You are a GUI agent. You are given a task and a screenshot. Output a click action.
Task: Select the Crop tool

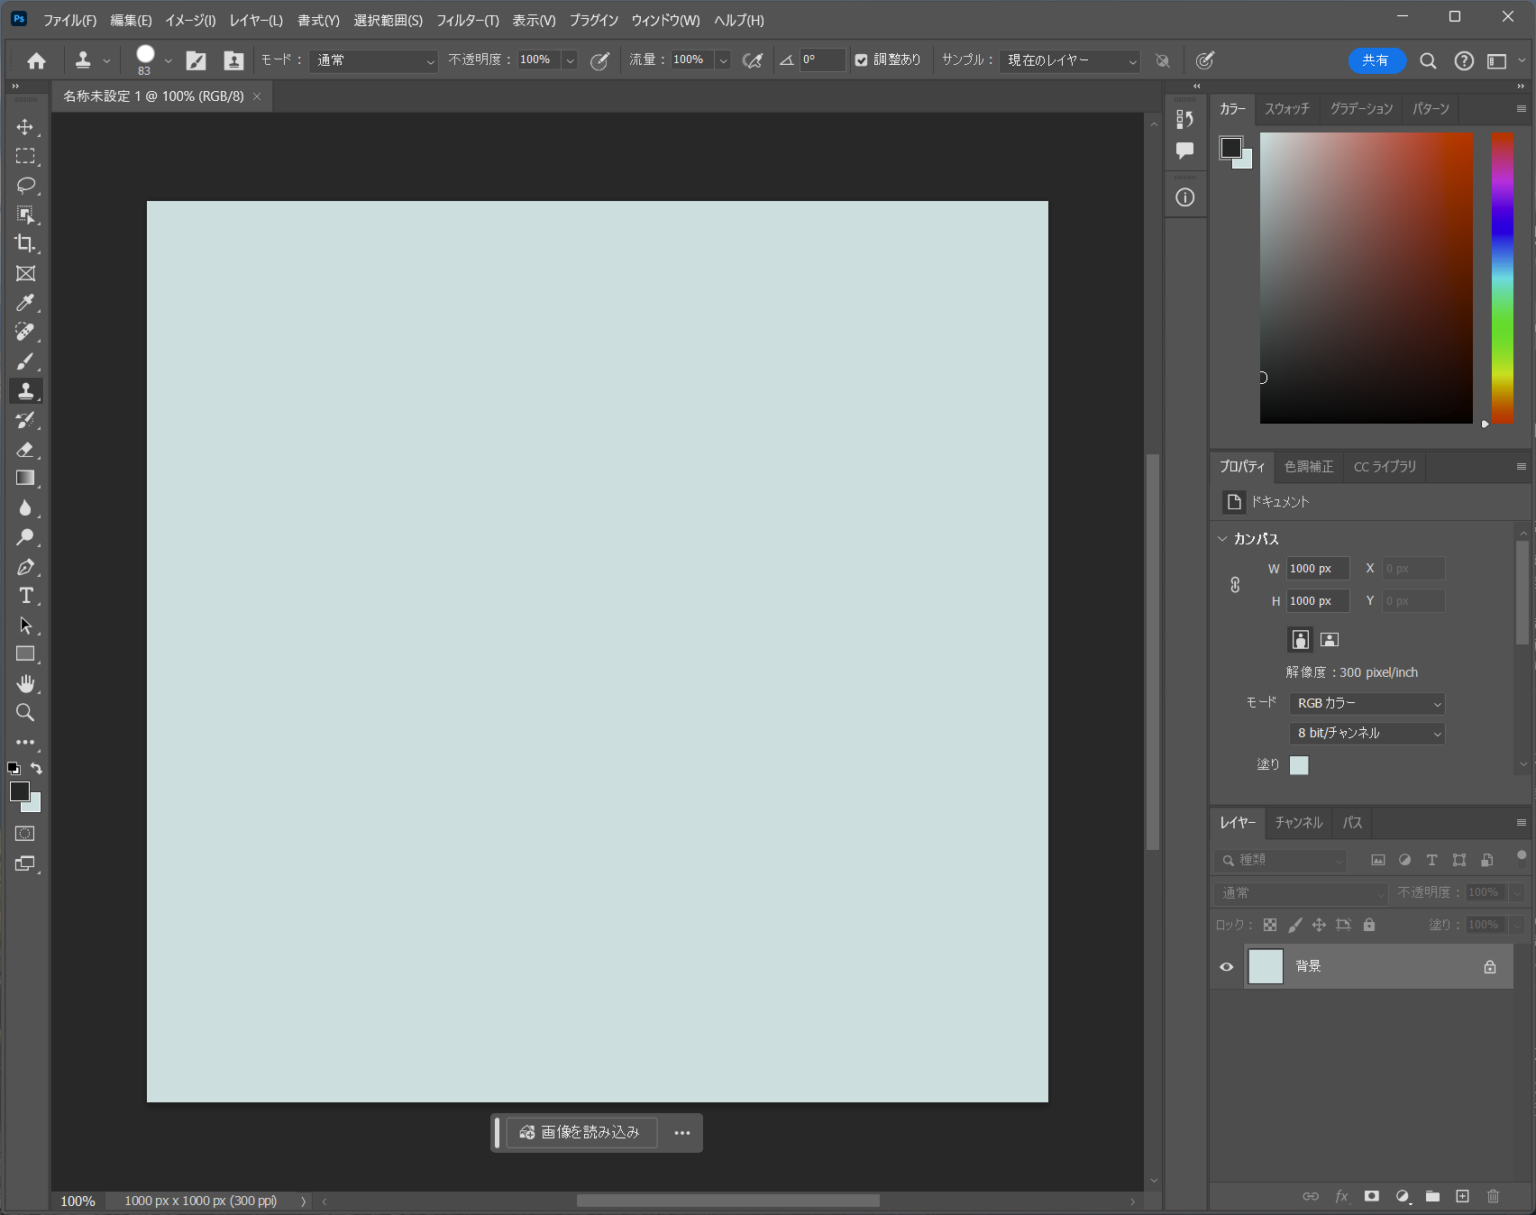click(26, 244)
